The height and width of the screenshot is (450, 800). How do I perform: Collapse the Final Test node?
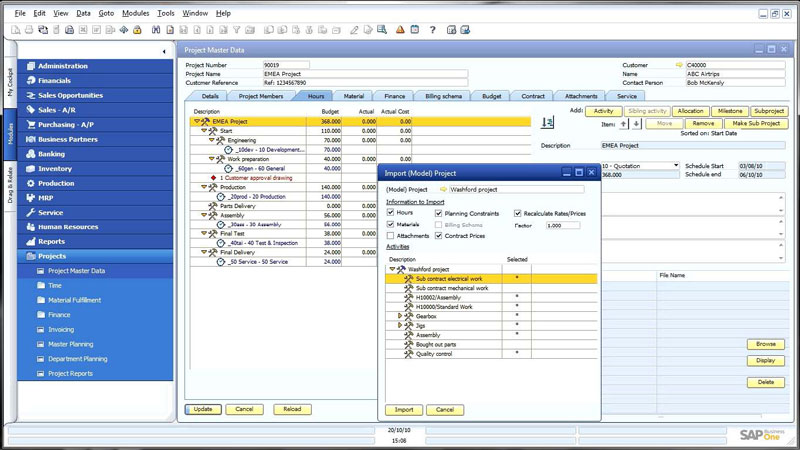[204, 233]
